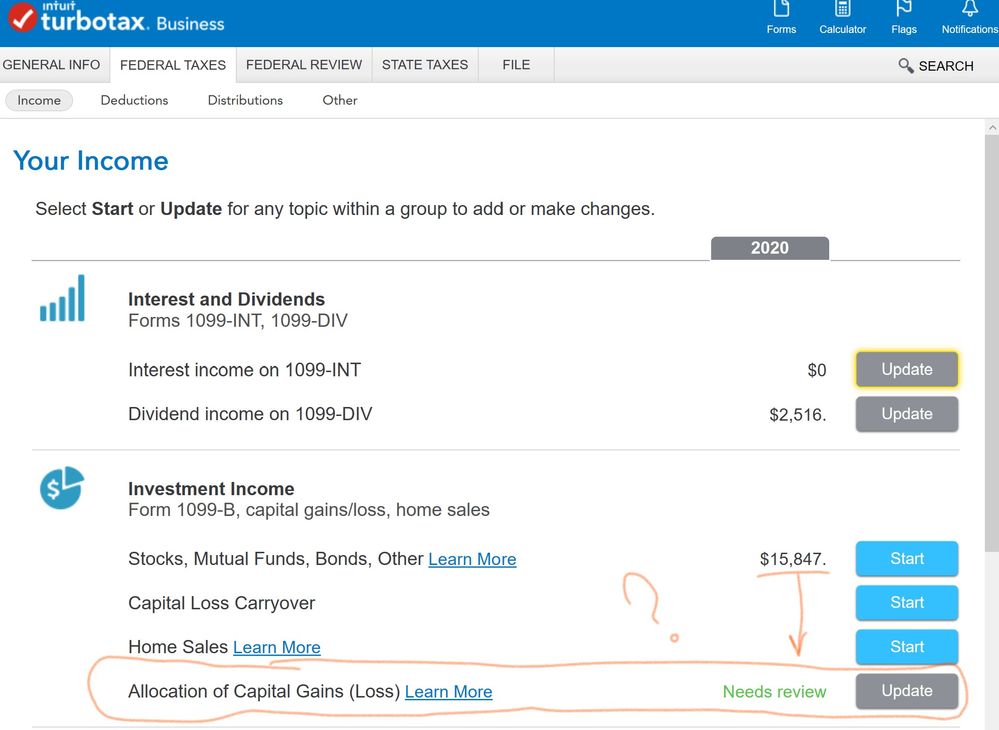This screenshot has width=999, height=730.
Task: Open the Calculator tool
Action: 842,12
